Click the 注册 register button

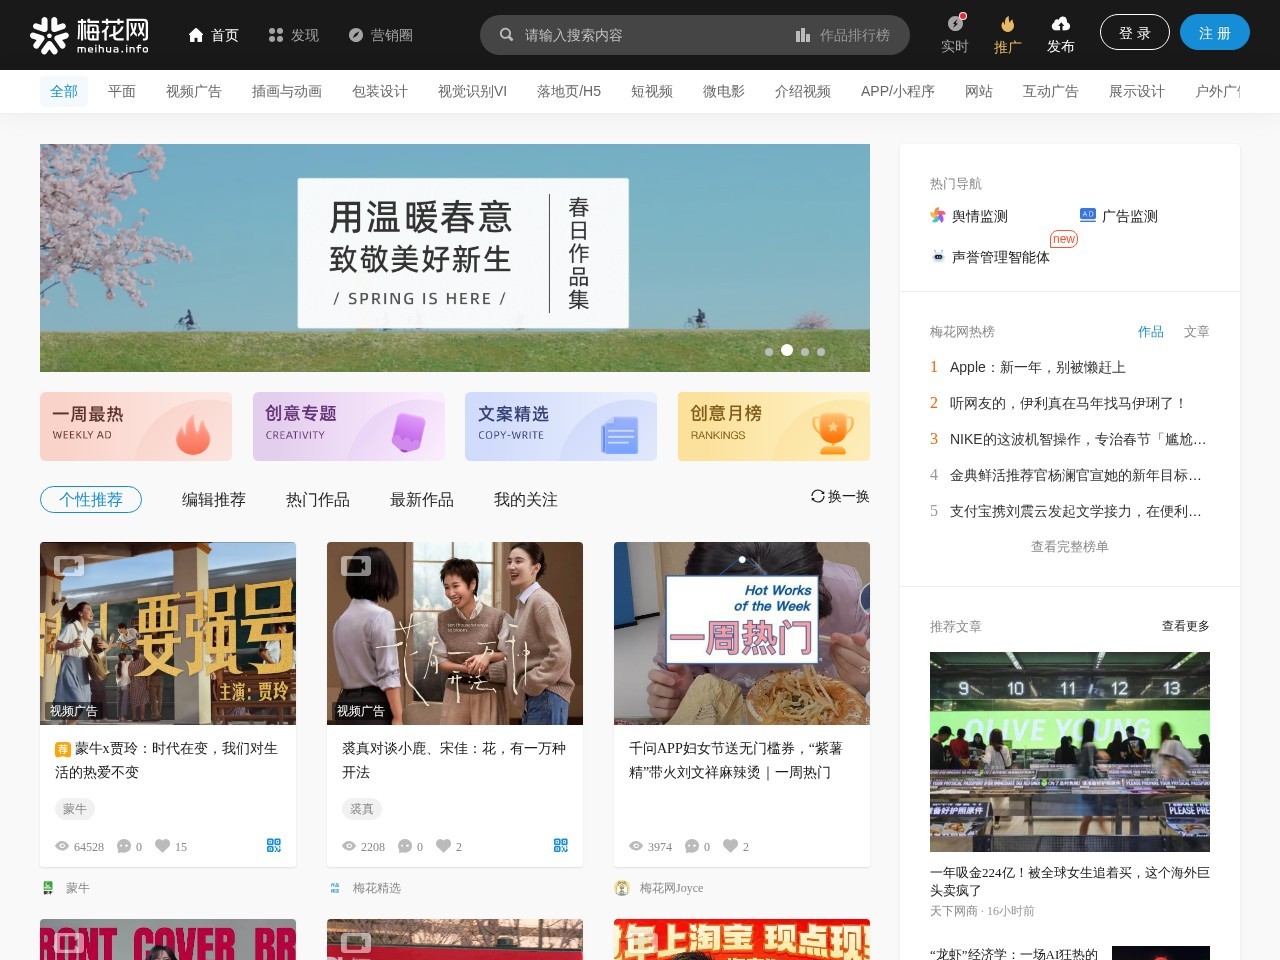coord(1214,33)
